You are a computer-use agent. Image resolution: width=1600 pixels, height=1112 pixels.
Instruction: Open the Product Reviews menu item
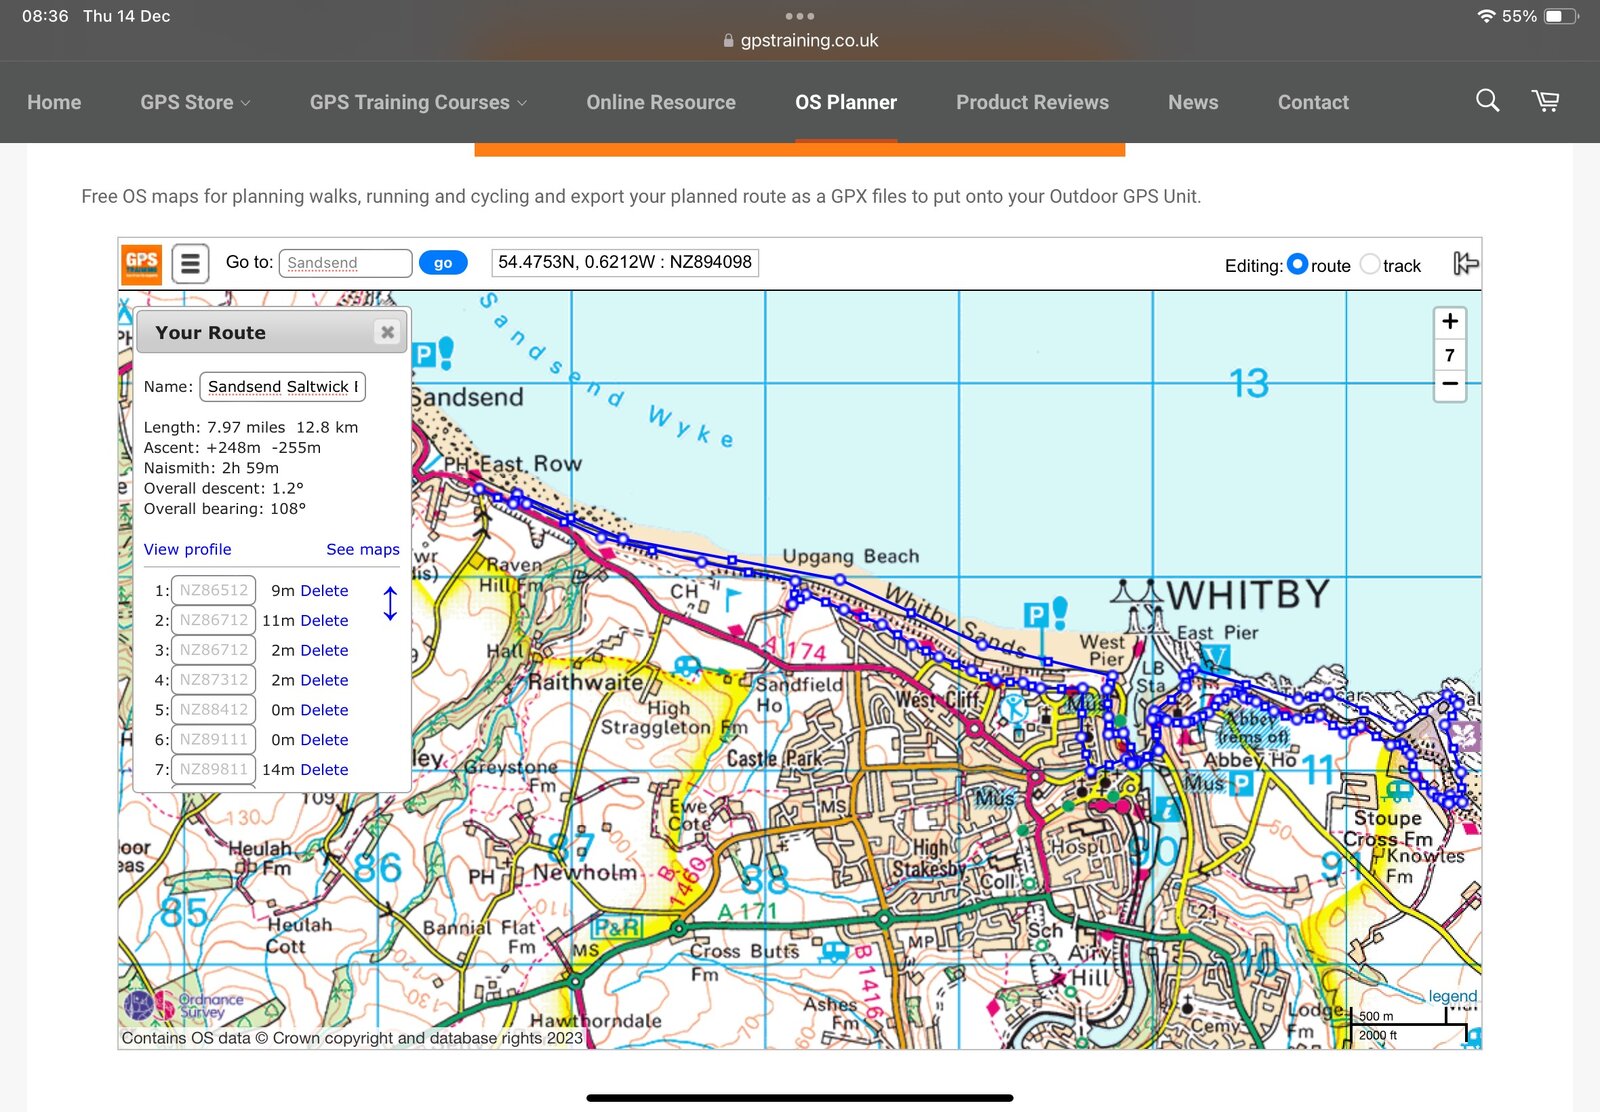pyautogui.click(x=1032, y=102)
